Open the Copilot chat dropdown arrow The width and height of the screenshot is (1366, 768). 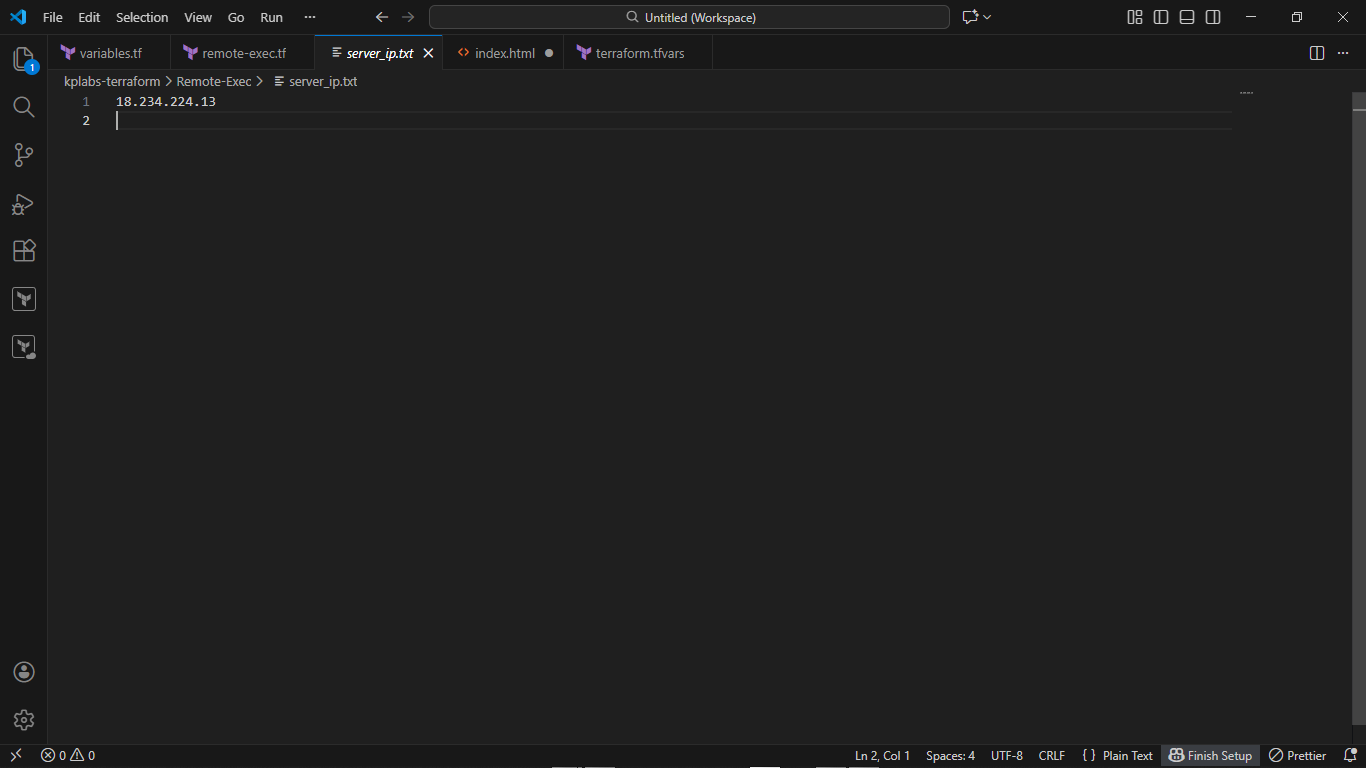(x=987, y=17)
